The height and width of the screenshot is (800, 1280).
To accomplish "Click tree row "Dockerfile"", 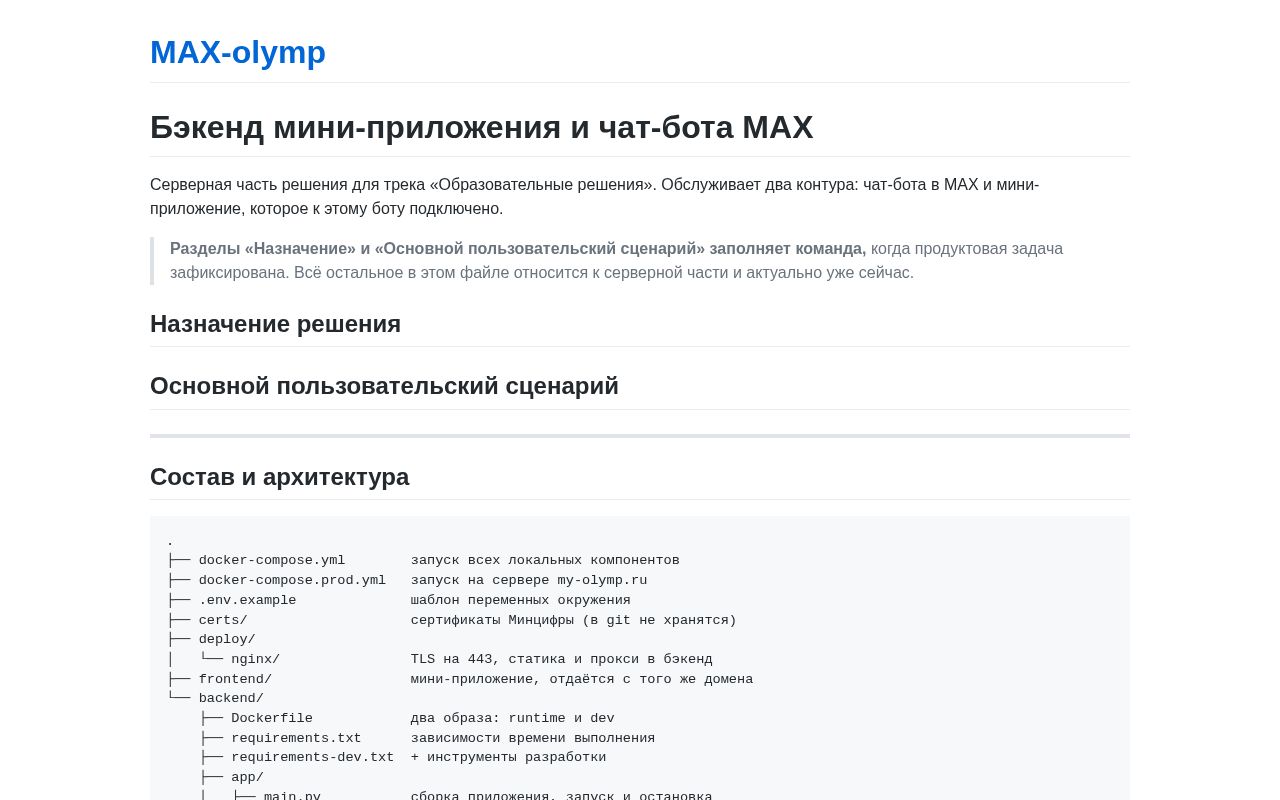I will pyautogui.click(x=272, y=718).
